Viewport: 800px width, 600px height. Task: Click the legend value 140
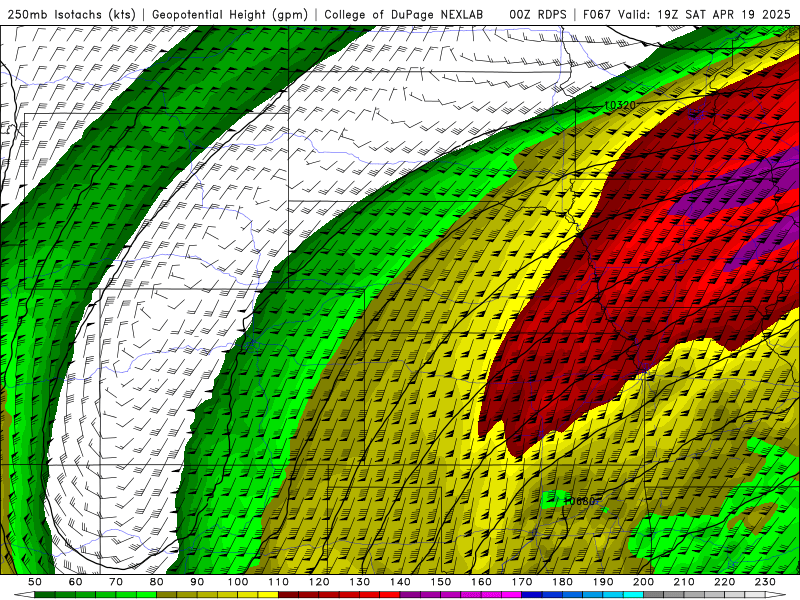click(400, 582)
